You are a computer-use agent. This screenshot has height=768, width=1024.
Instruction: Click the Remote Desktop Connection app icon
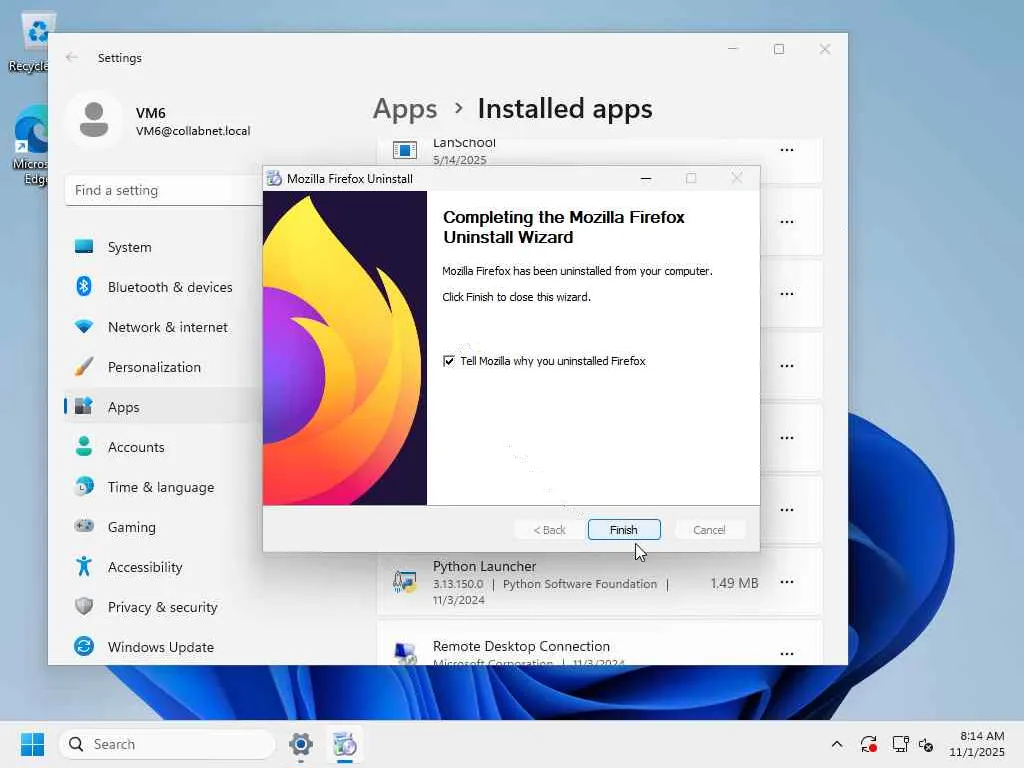(x=405, y=652)
